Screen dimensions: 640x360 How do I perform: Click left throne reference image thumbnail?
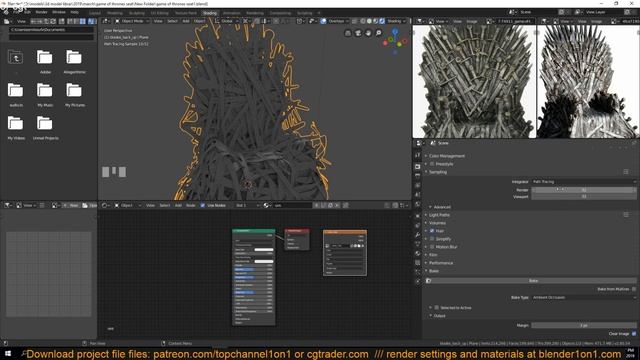point(474,82)
